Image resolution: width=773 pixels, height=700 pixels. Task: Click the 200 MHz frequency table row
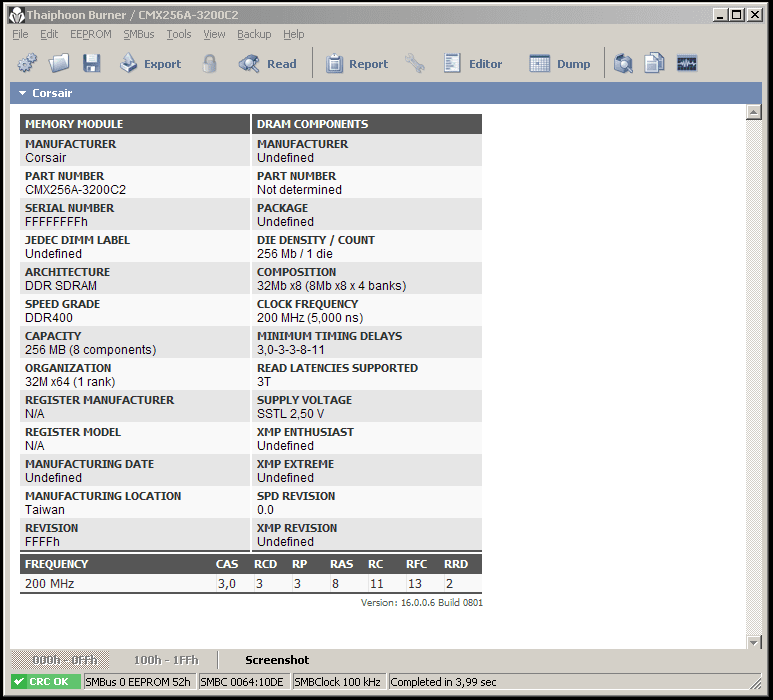tap(250, 584)
